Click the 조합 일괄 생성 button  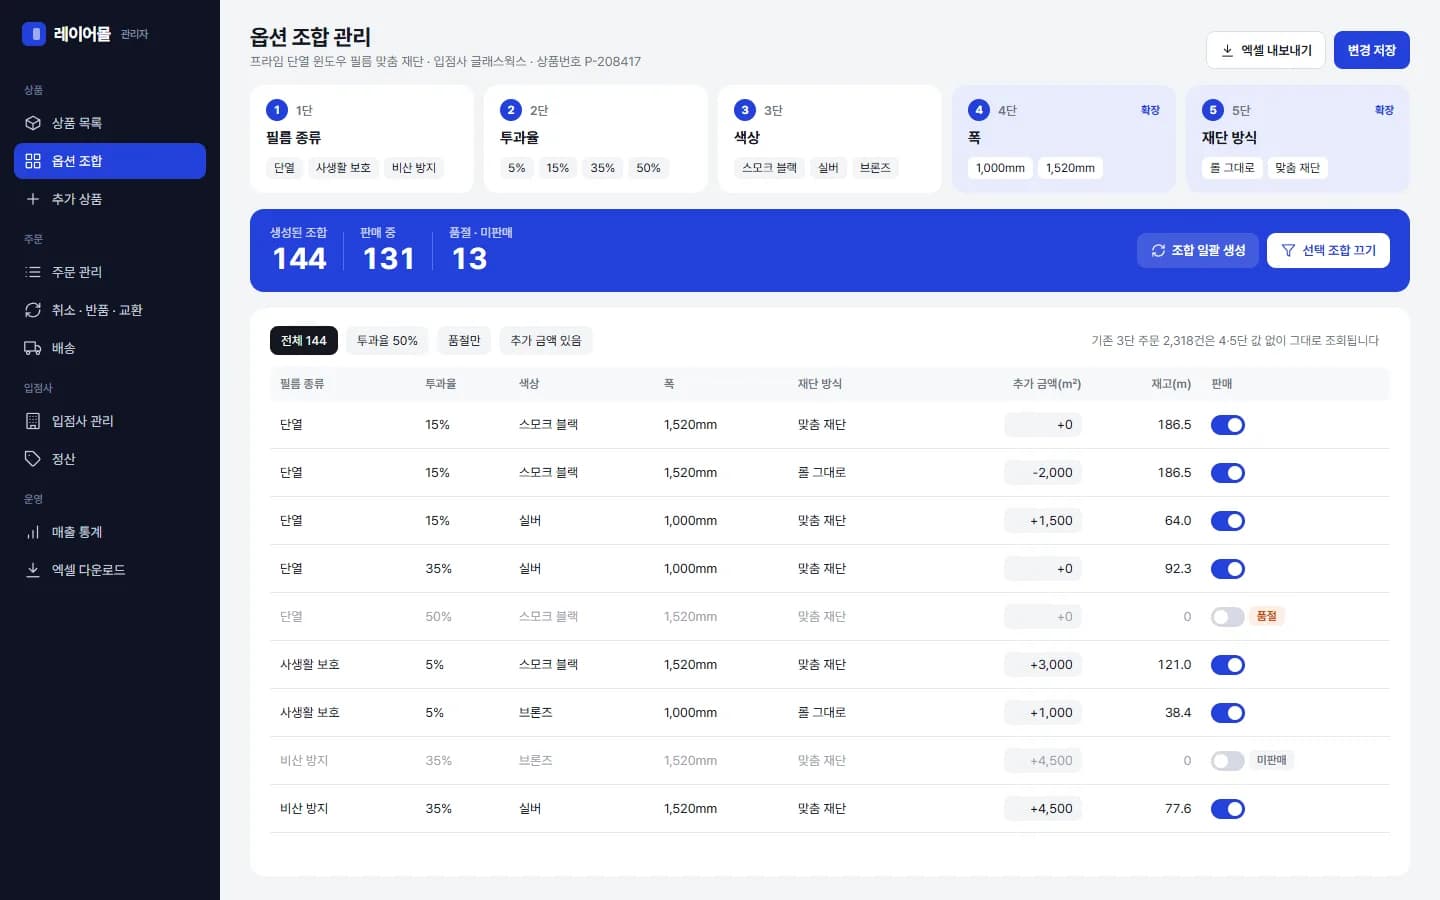click(x=1198, y=250)
